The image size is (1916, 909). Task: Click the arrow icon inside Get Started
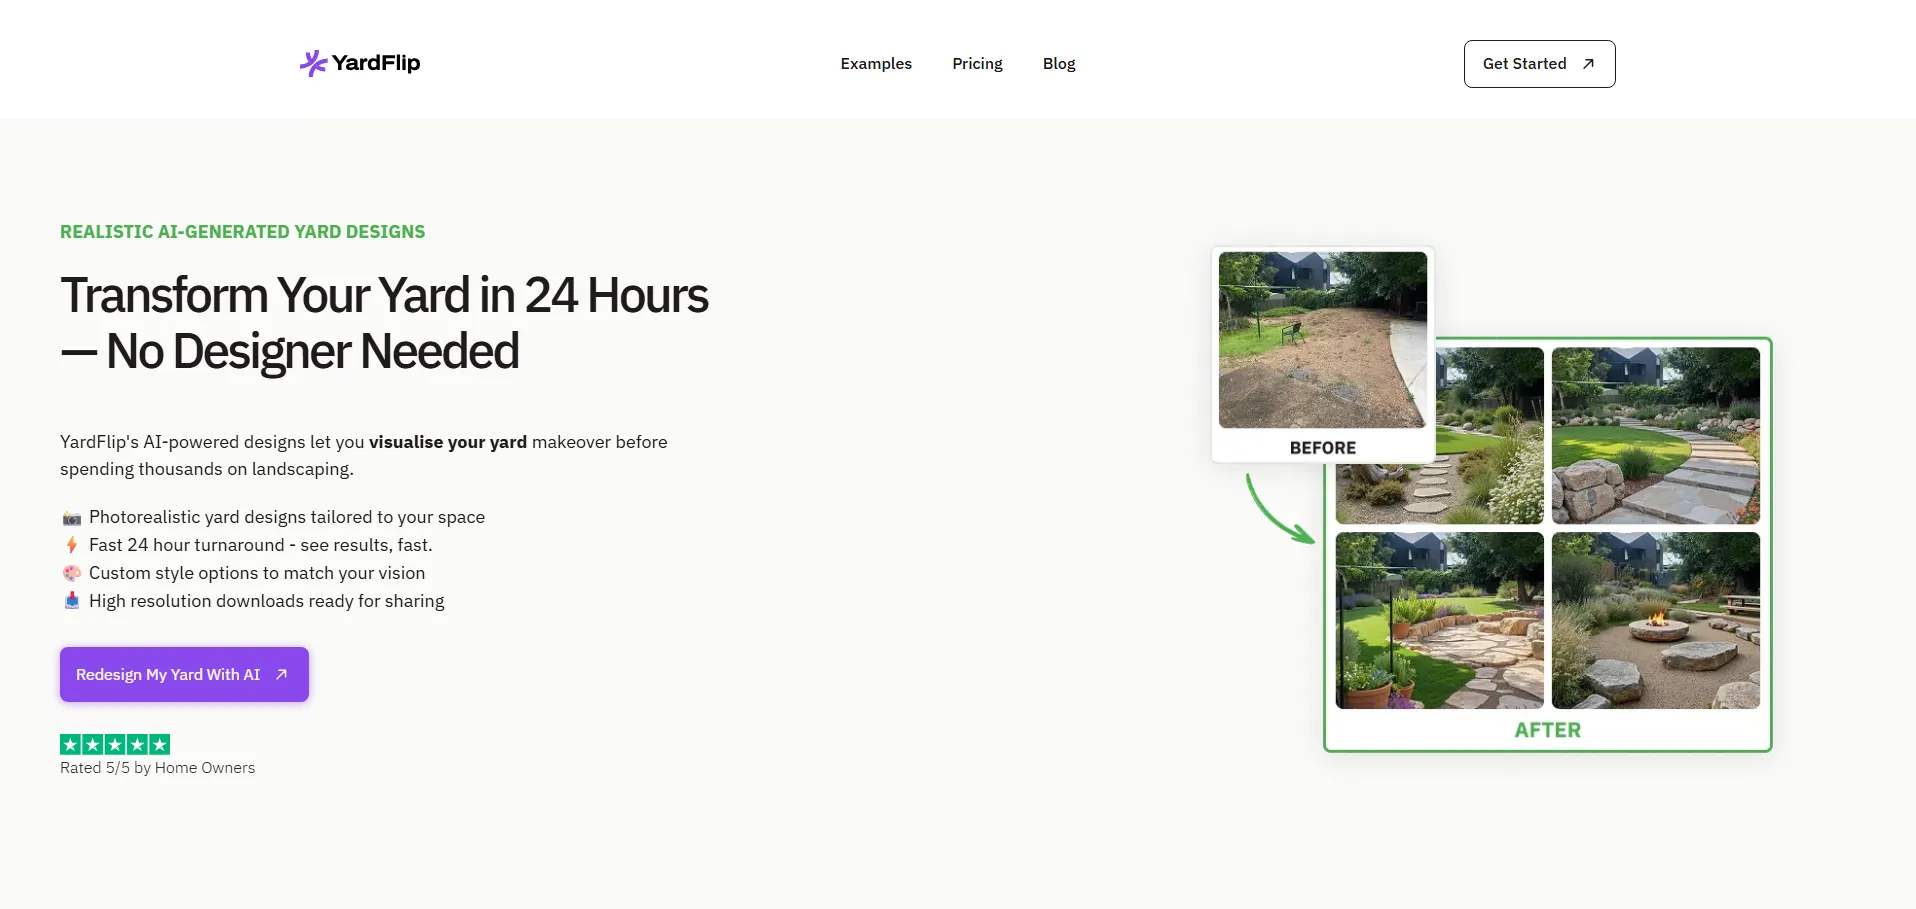tap(1588, 64)
